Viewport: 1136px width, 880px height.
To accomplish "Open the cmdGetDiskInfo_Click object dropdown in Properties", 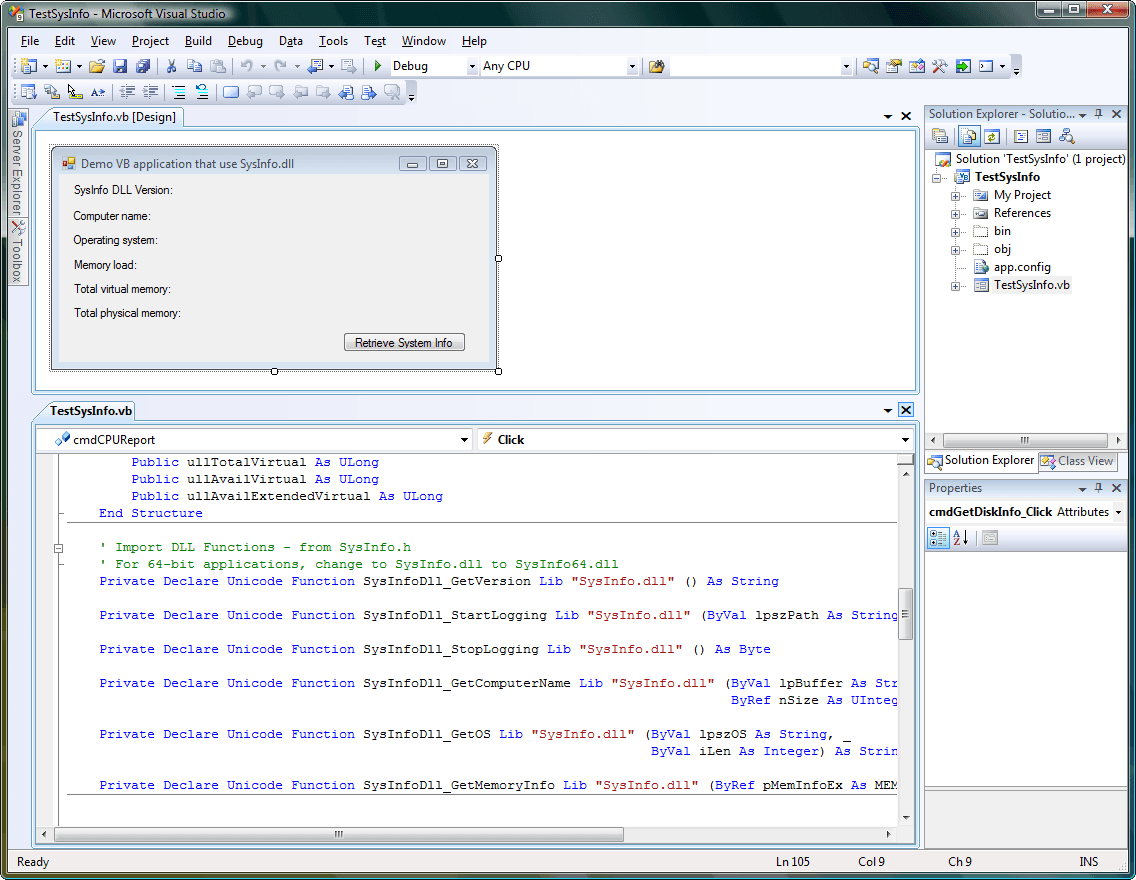I will coord(1118,512).
